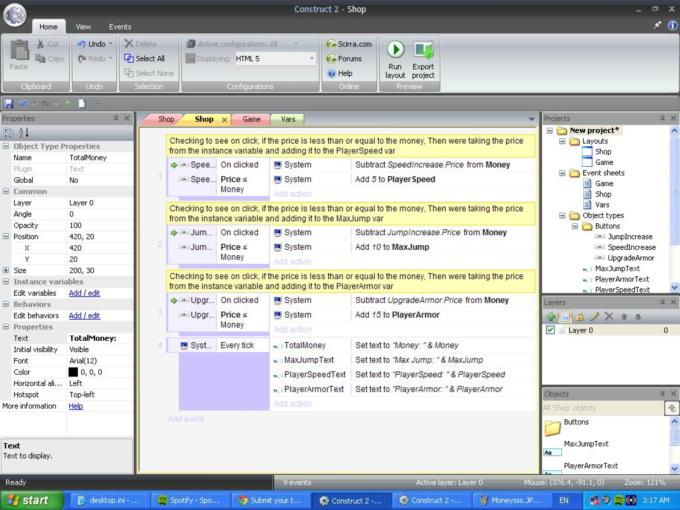680x510 pixels.
Task: Collapse Object Type Properties section
Action: click(x=6, y=146)
